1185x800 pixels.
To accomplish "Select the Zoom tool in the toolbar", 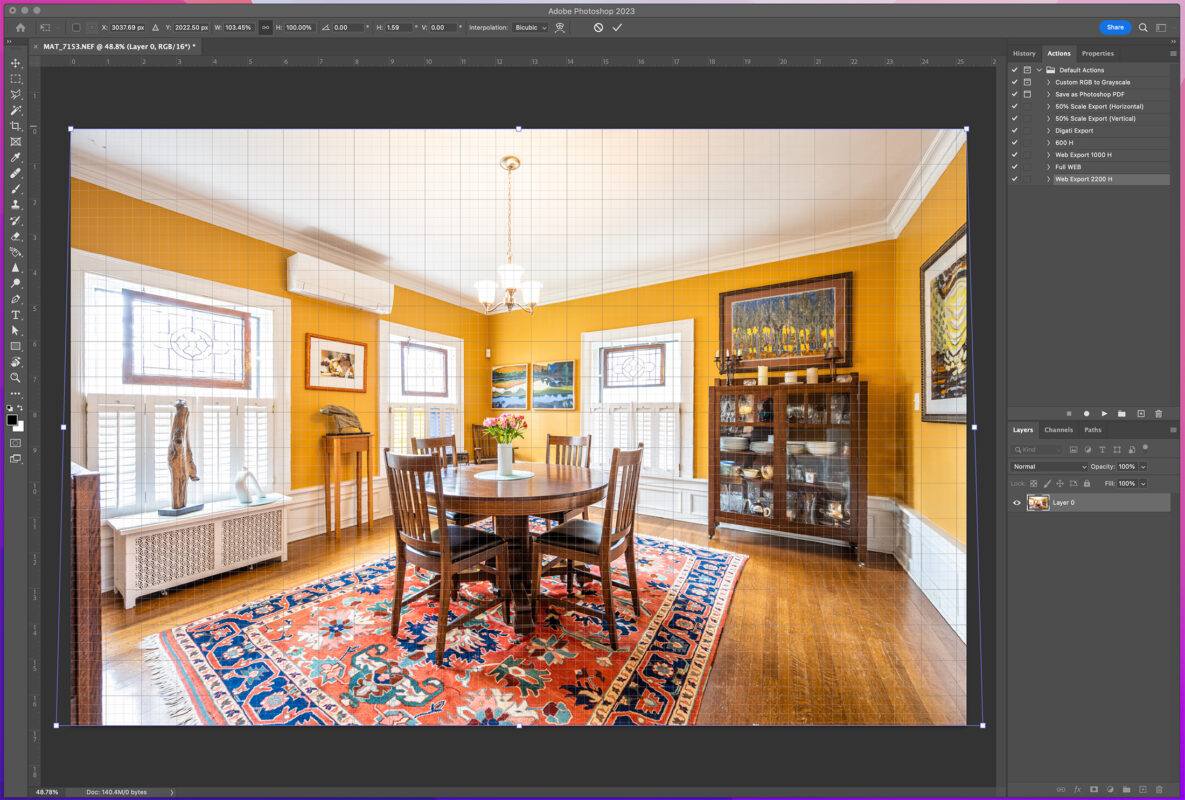I will point(15,378).
